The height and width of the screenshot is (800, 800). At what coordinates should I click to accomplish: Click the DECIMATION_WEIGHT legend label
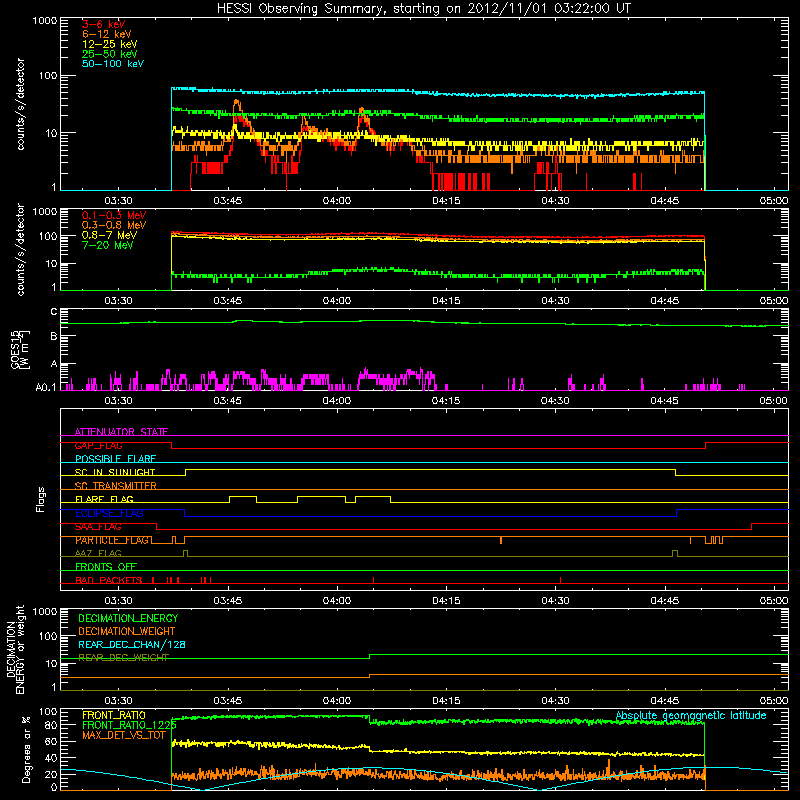tap(127, 632)
